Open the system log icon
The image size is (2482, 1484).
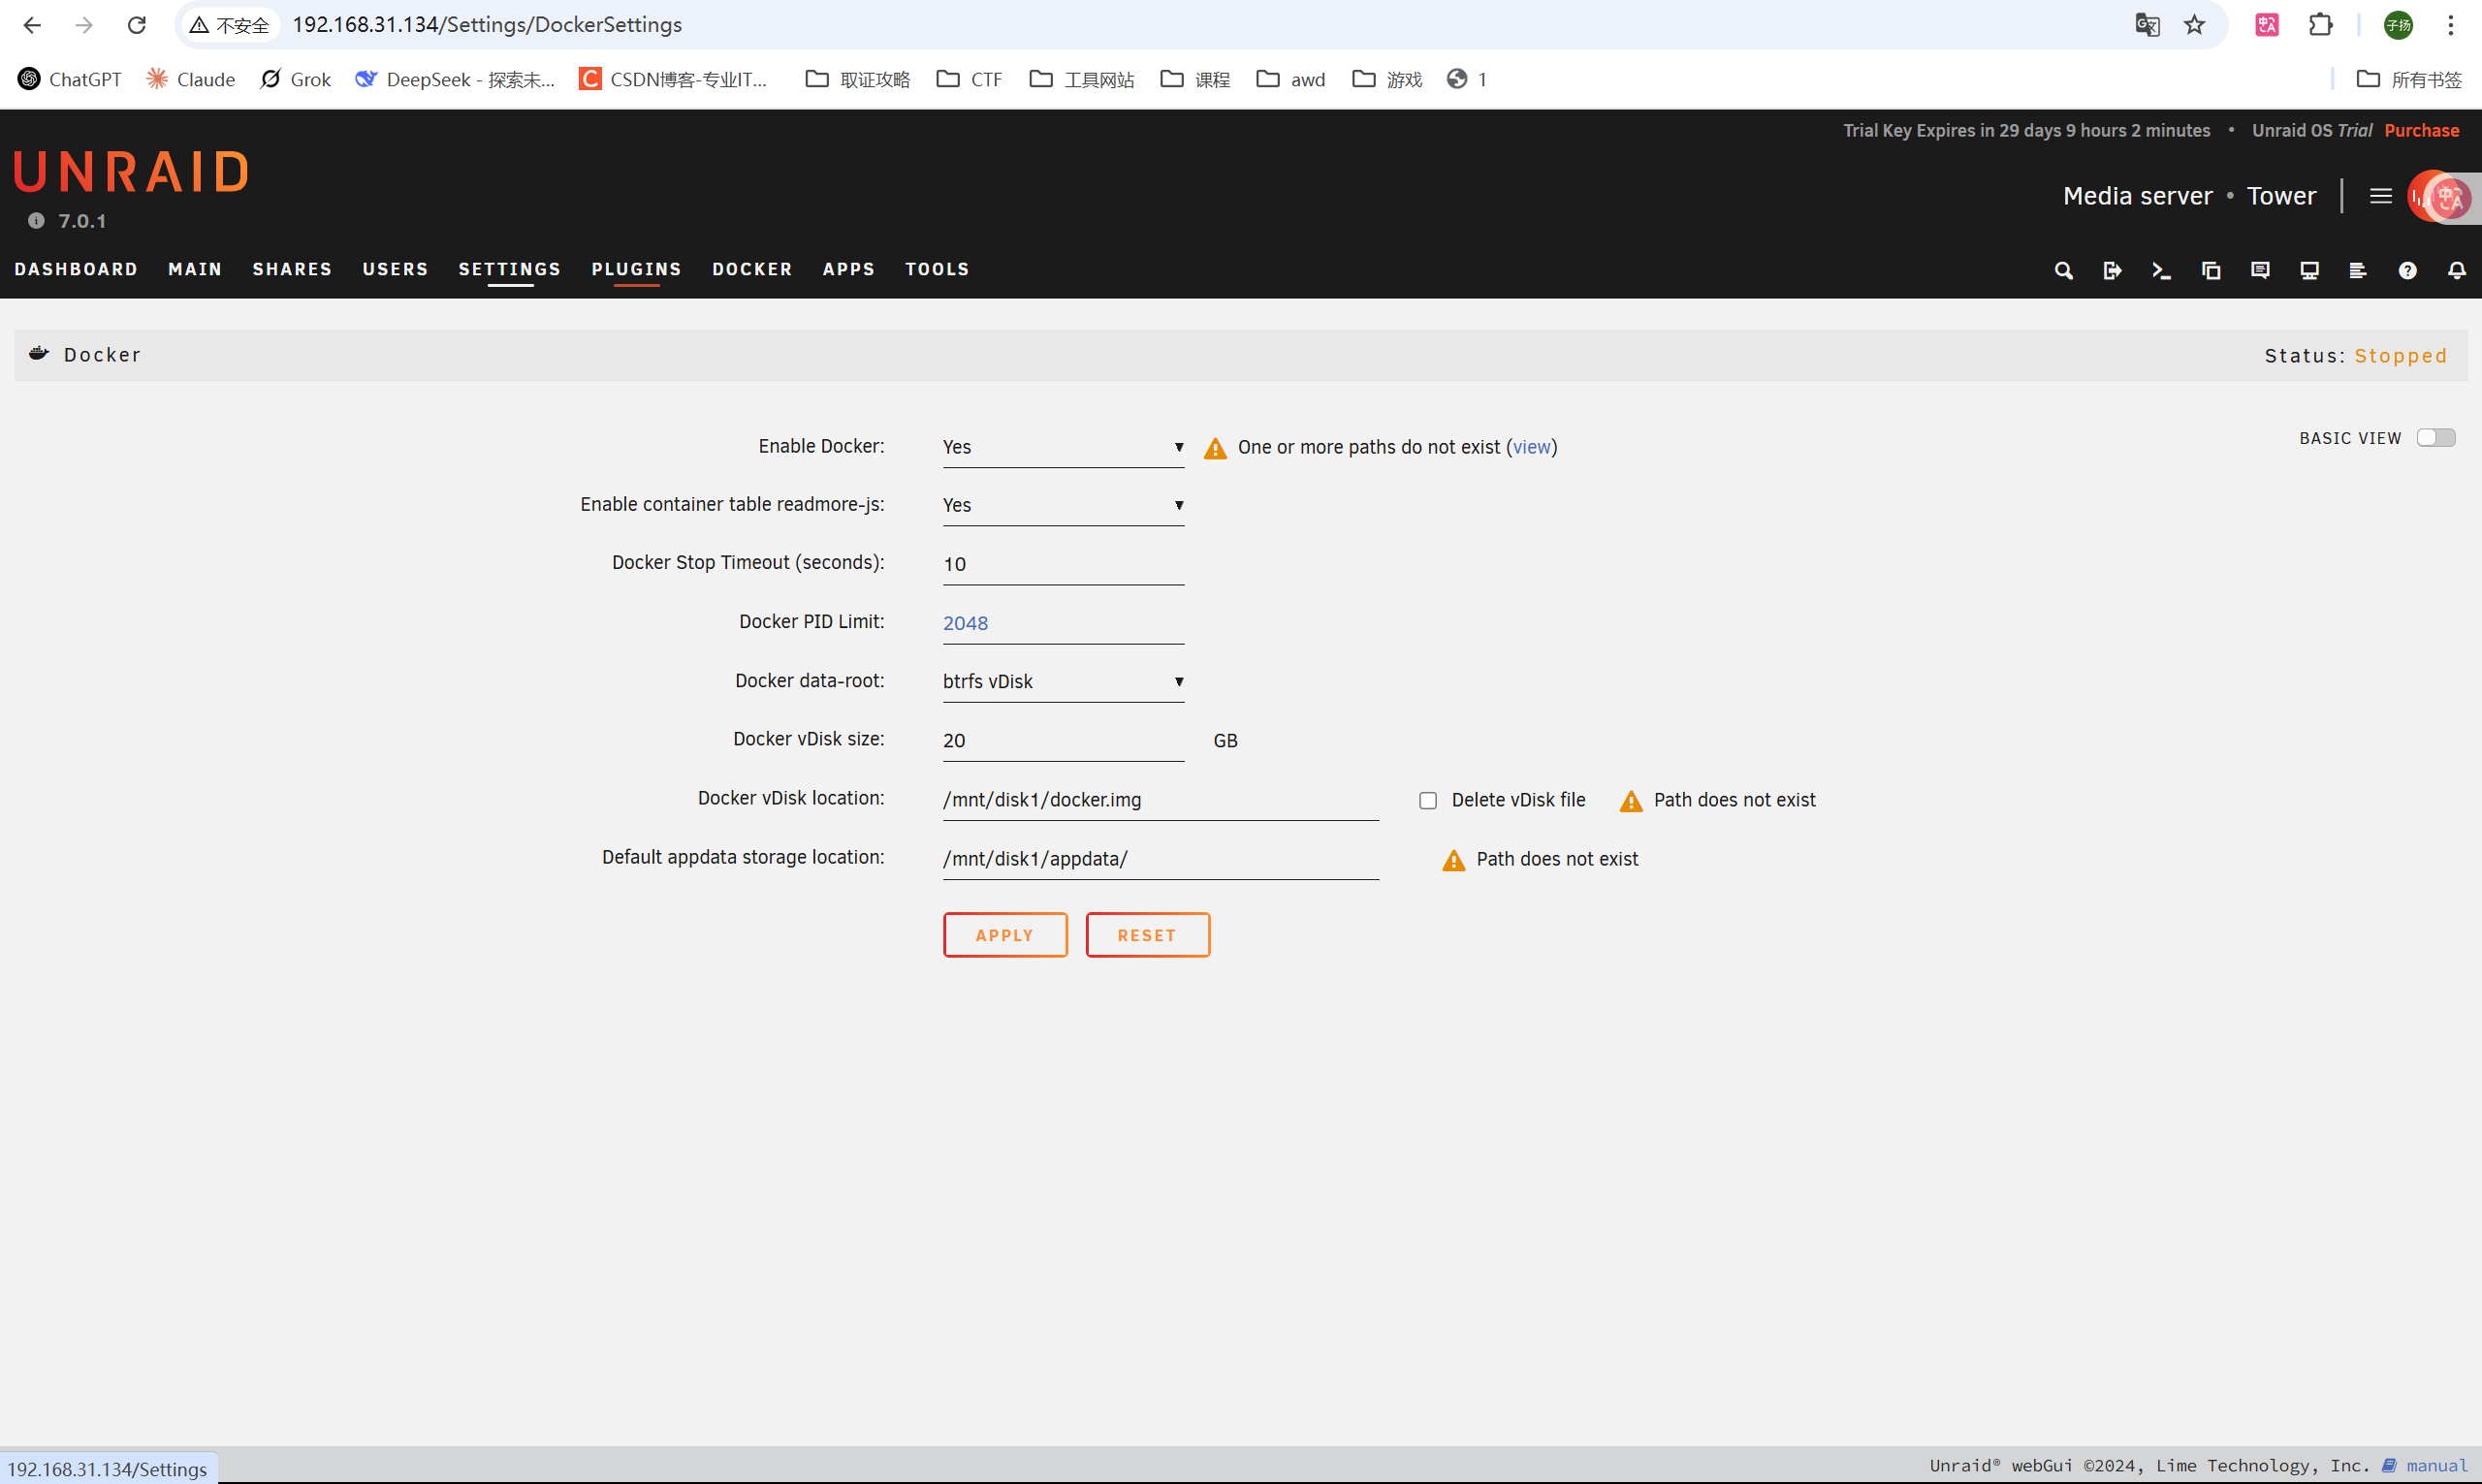click(x=2358, y=271)
